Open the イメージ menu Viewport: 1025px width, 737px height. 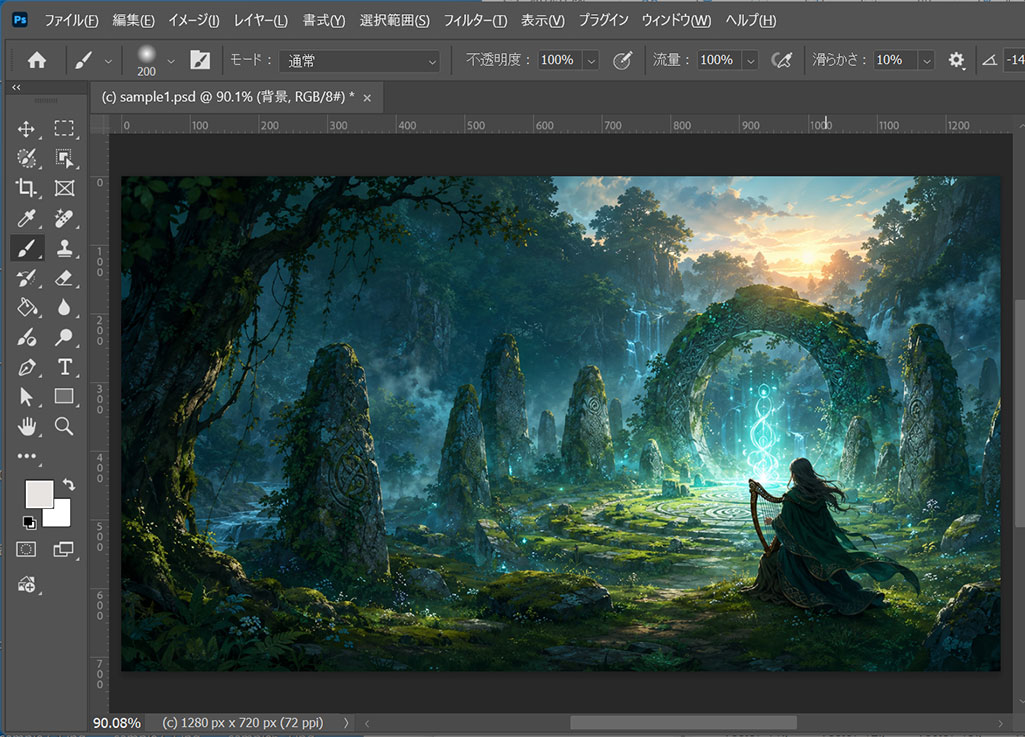point(194,20)
